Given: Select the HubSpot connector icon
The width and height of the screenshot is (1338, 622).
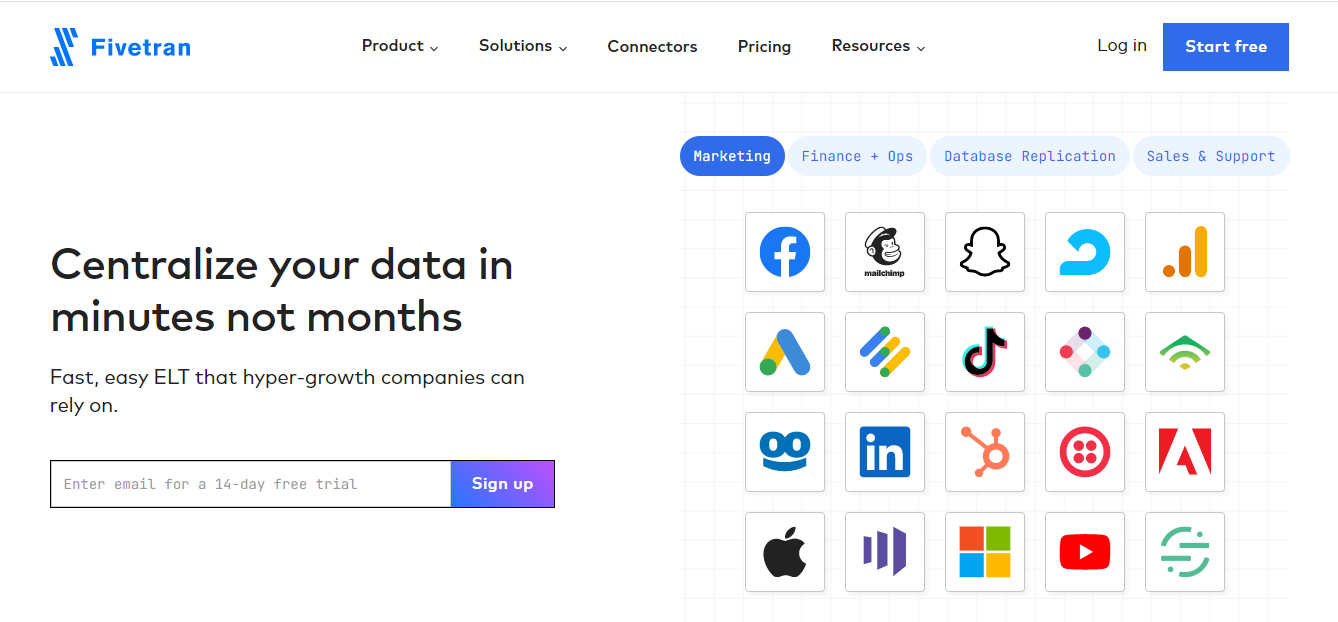Looking at the screenshot, I should pos(985,452).
